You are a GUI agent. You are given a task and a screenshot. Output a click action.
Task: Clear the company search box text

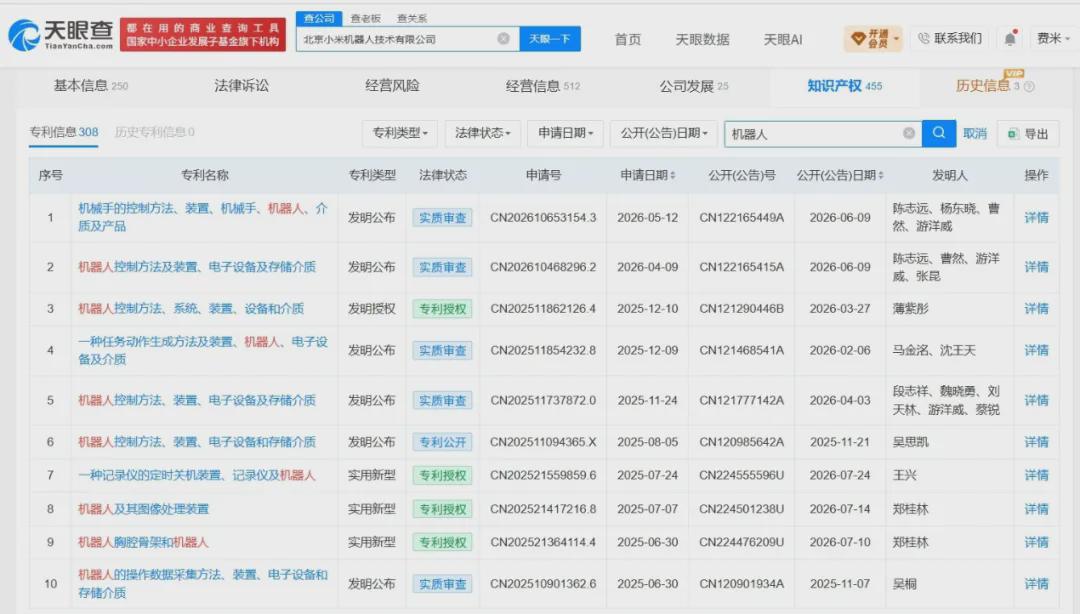[x=503, y=39]
